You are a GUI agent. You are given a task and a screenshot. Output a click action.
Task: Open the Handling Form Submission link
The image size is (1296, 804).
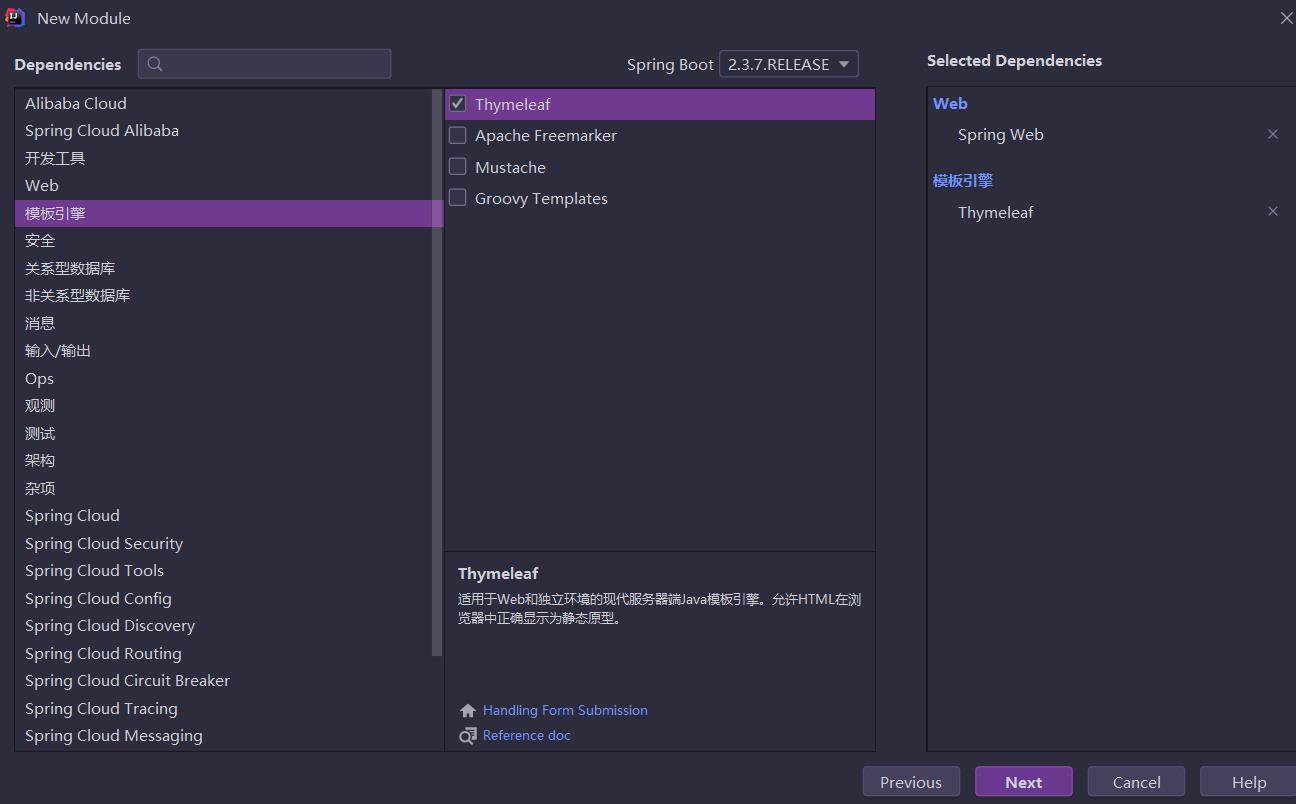tap(565, 710)
